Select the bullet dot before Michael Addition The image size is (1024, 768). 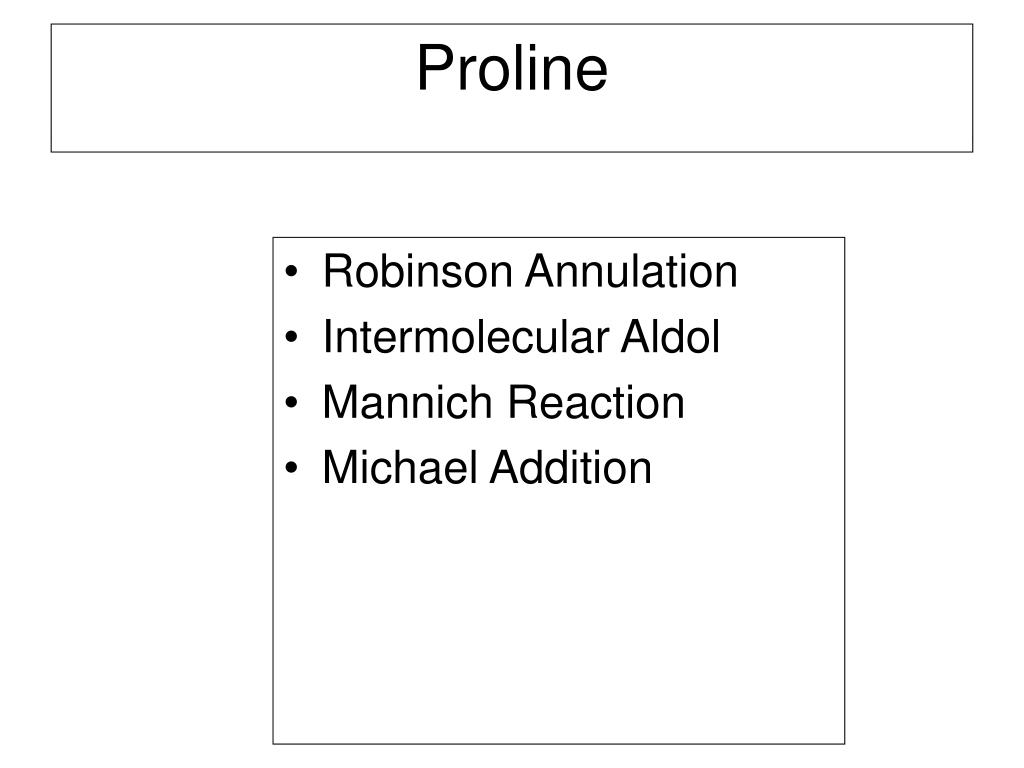pos(291,468)
